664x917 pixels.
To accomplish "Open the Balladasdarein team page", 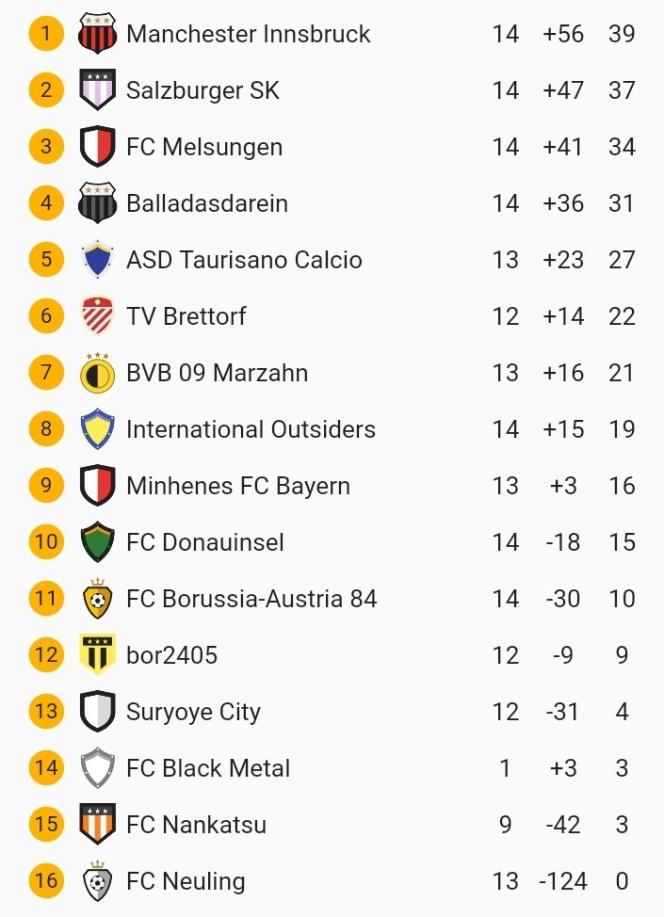I will point(207,203).
